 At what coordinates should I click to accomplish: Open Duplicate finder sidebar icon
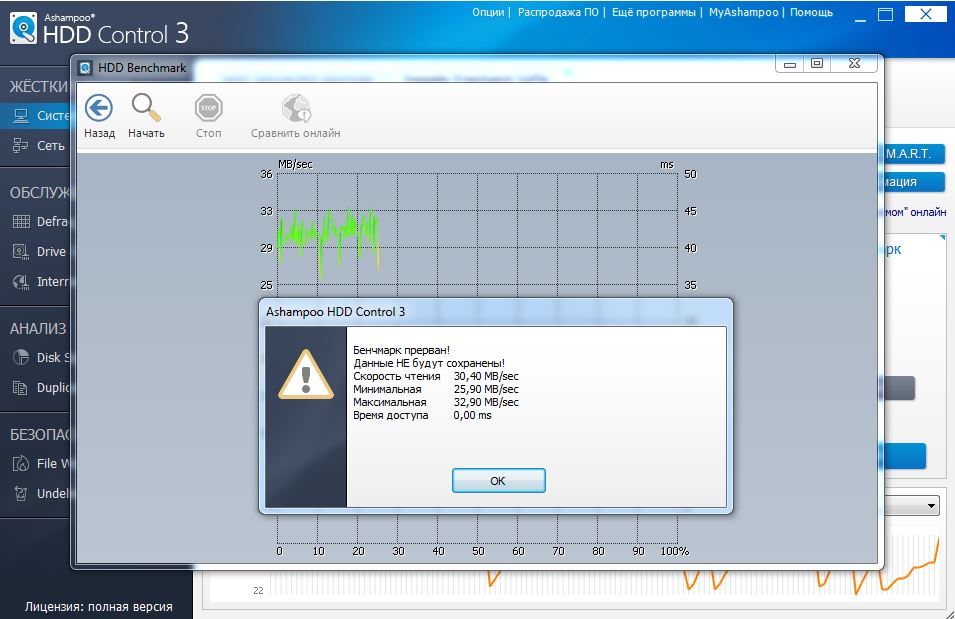click(x=21, y=387)
